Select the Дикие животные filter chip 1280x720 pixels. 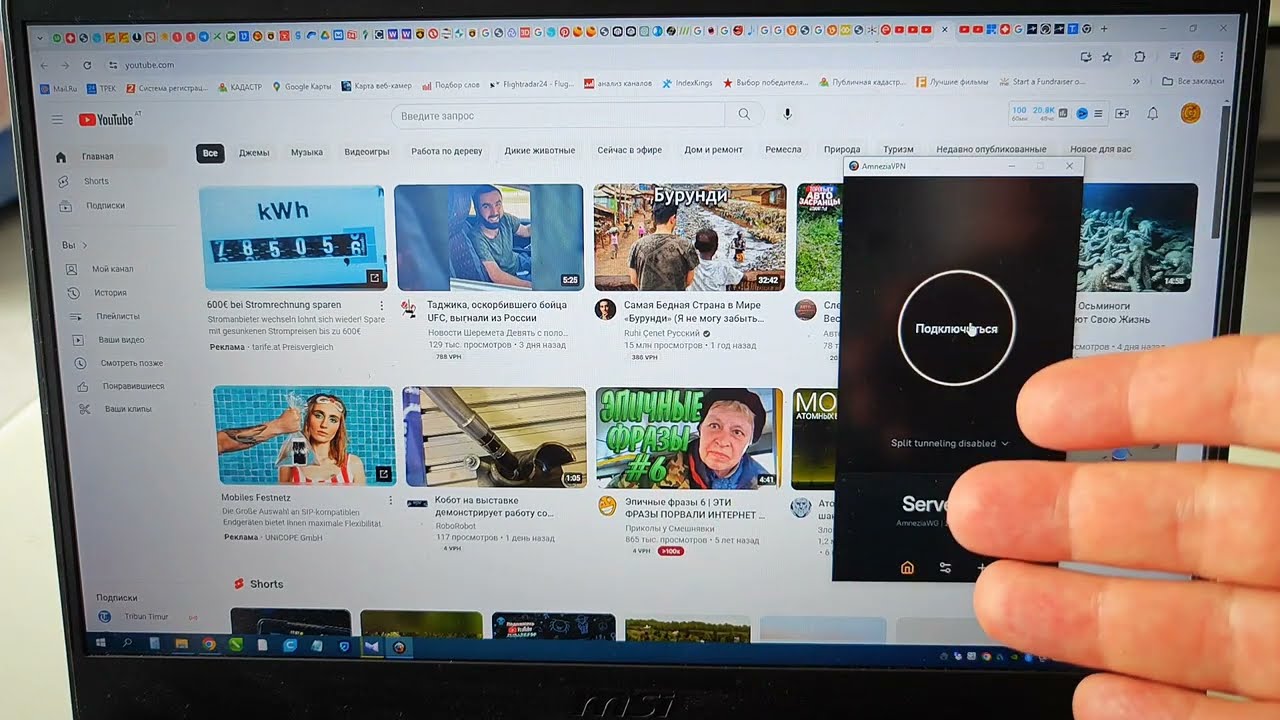coord(540,151)
